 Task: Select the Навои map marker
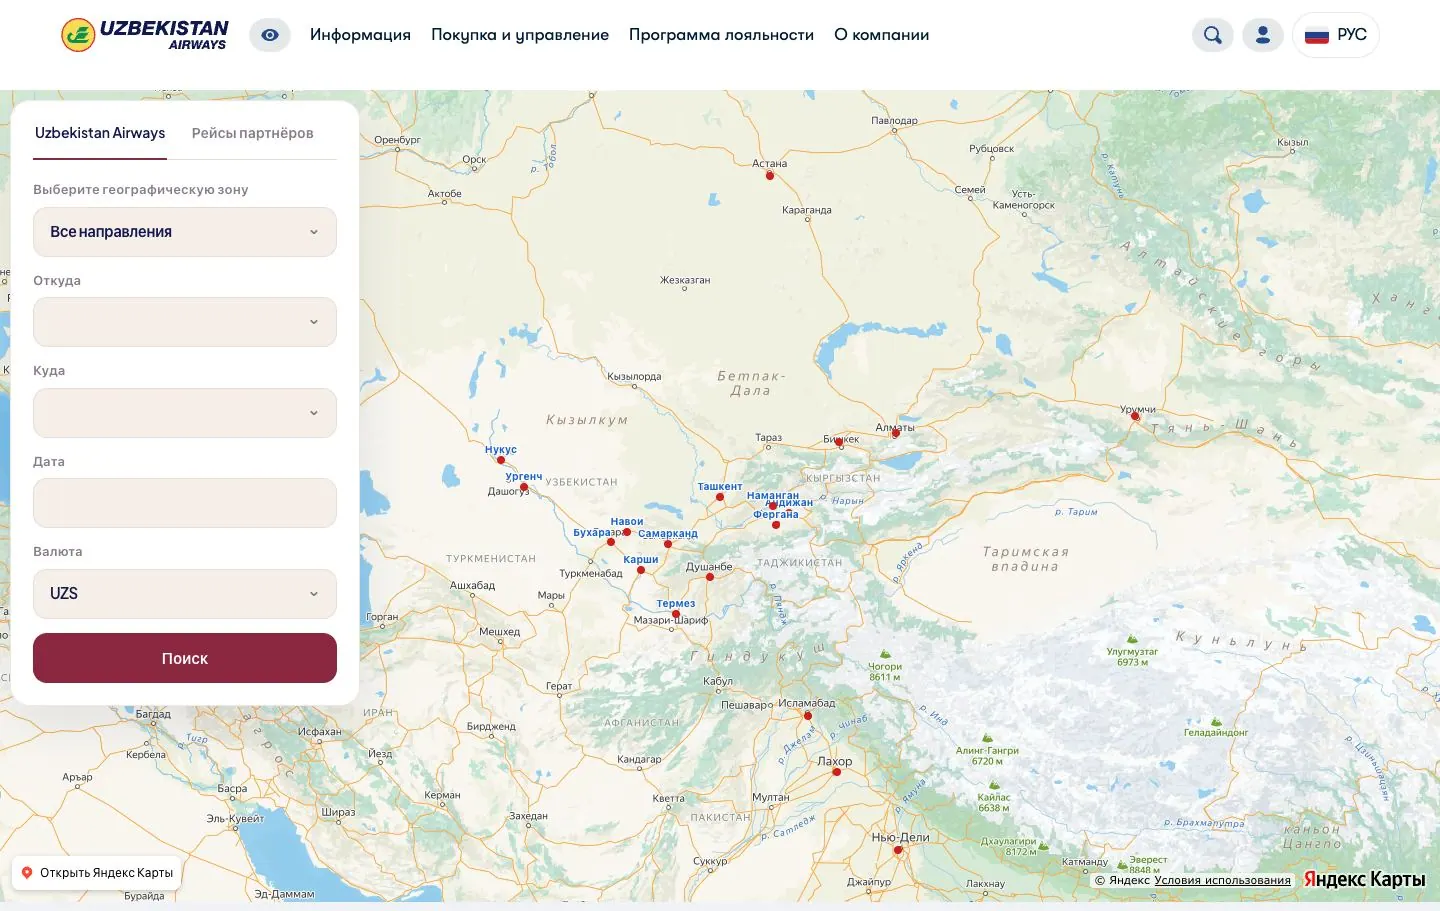pos(627,532)
